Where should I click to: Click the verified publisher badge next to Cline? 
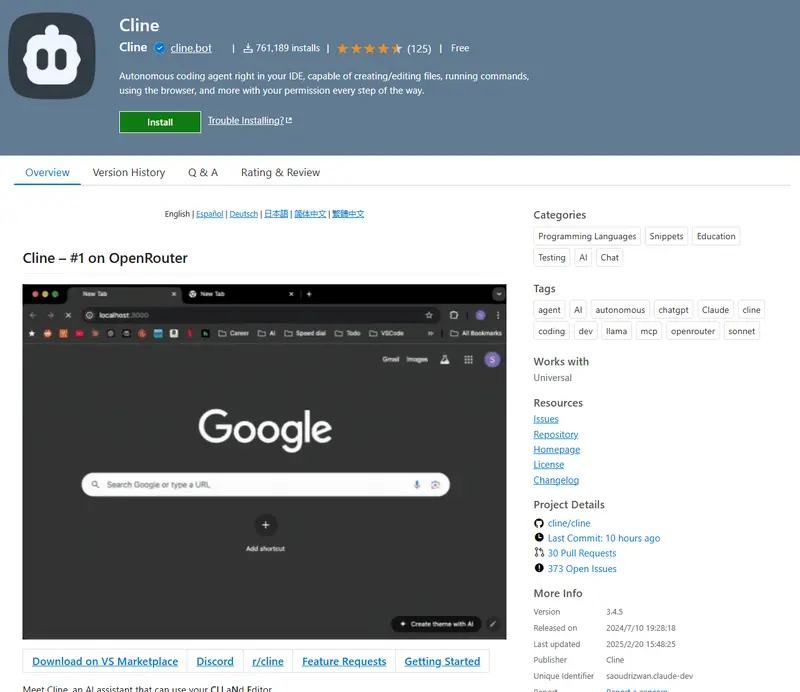click(x=159, y=48)
